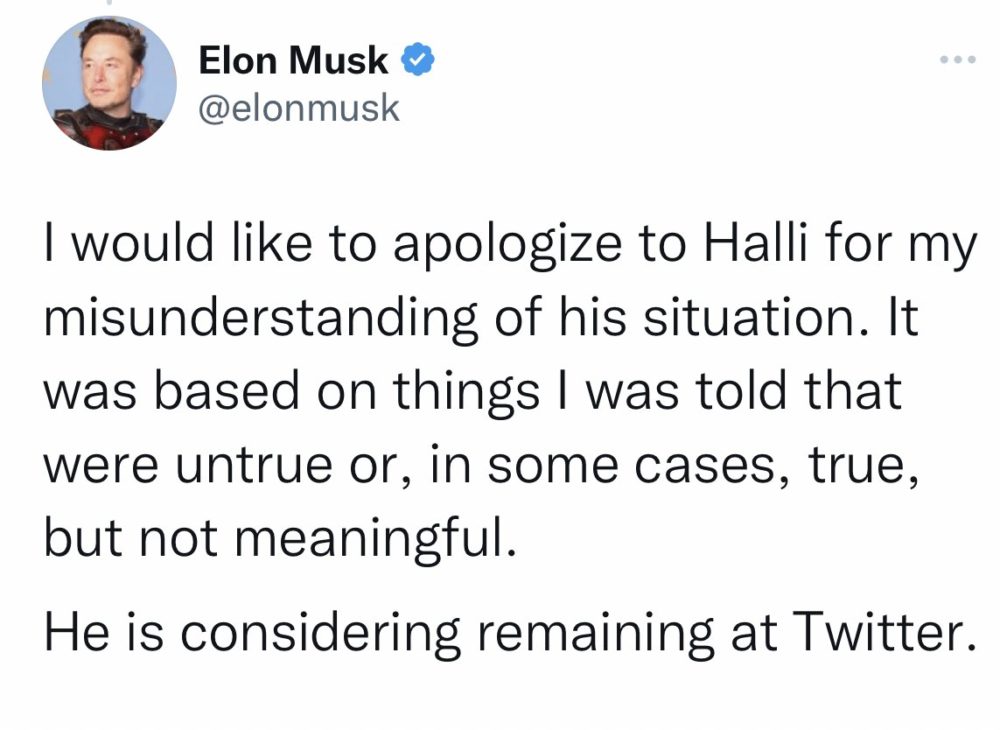
Task: Click the blue verified checkmark badge
Action: (418, 60)
